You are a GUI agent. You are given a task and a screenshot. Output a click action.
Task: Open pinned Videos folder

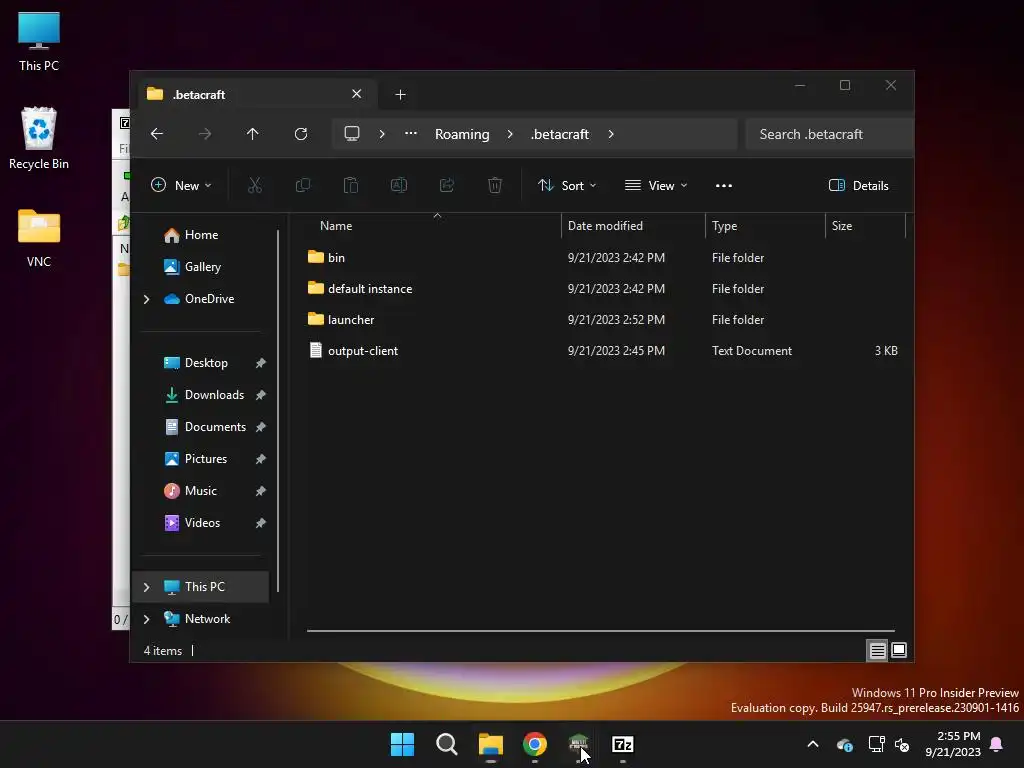[202, 523]
